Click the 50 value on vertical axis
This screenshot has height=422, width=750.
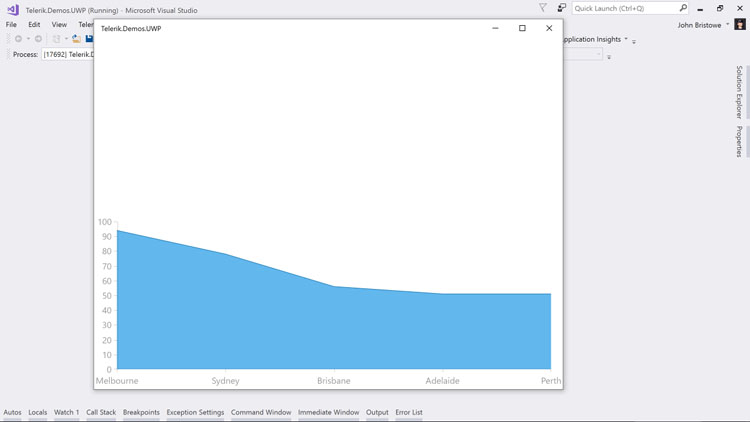(107, 296)
